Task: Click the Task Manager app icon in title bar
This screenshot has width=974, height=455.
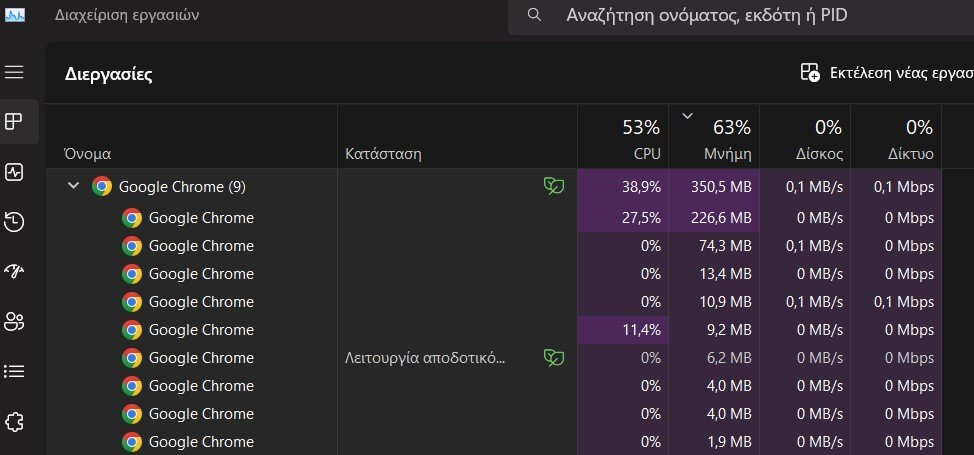Action: [15, 15]
